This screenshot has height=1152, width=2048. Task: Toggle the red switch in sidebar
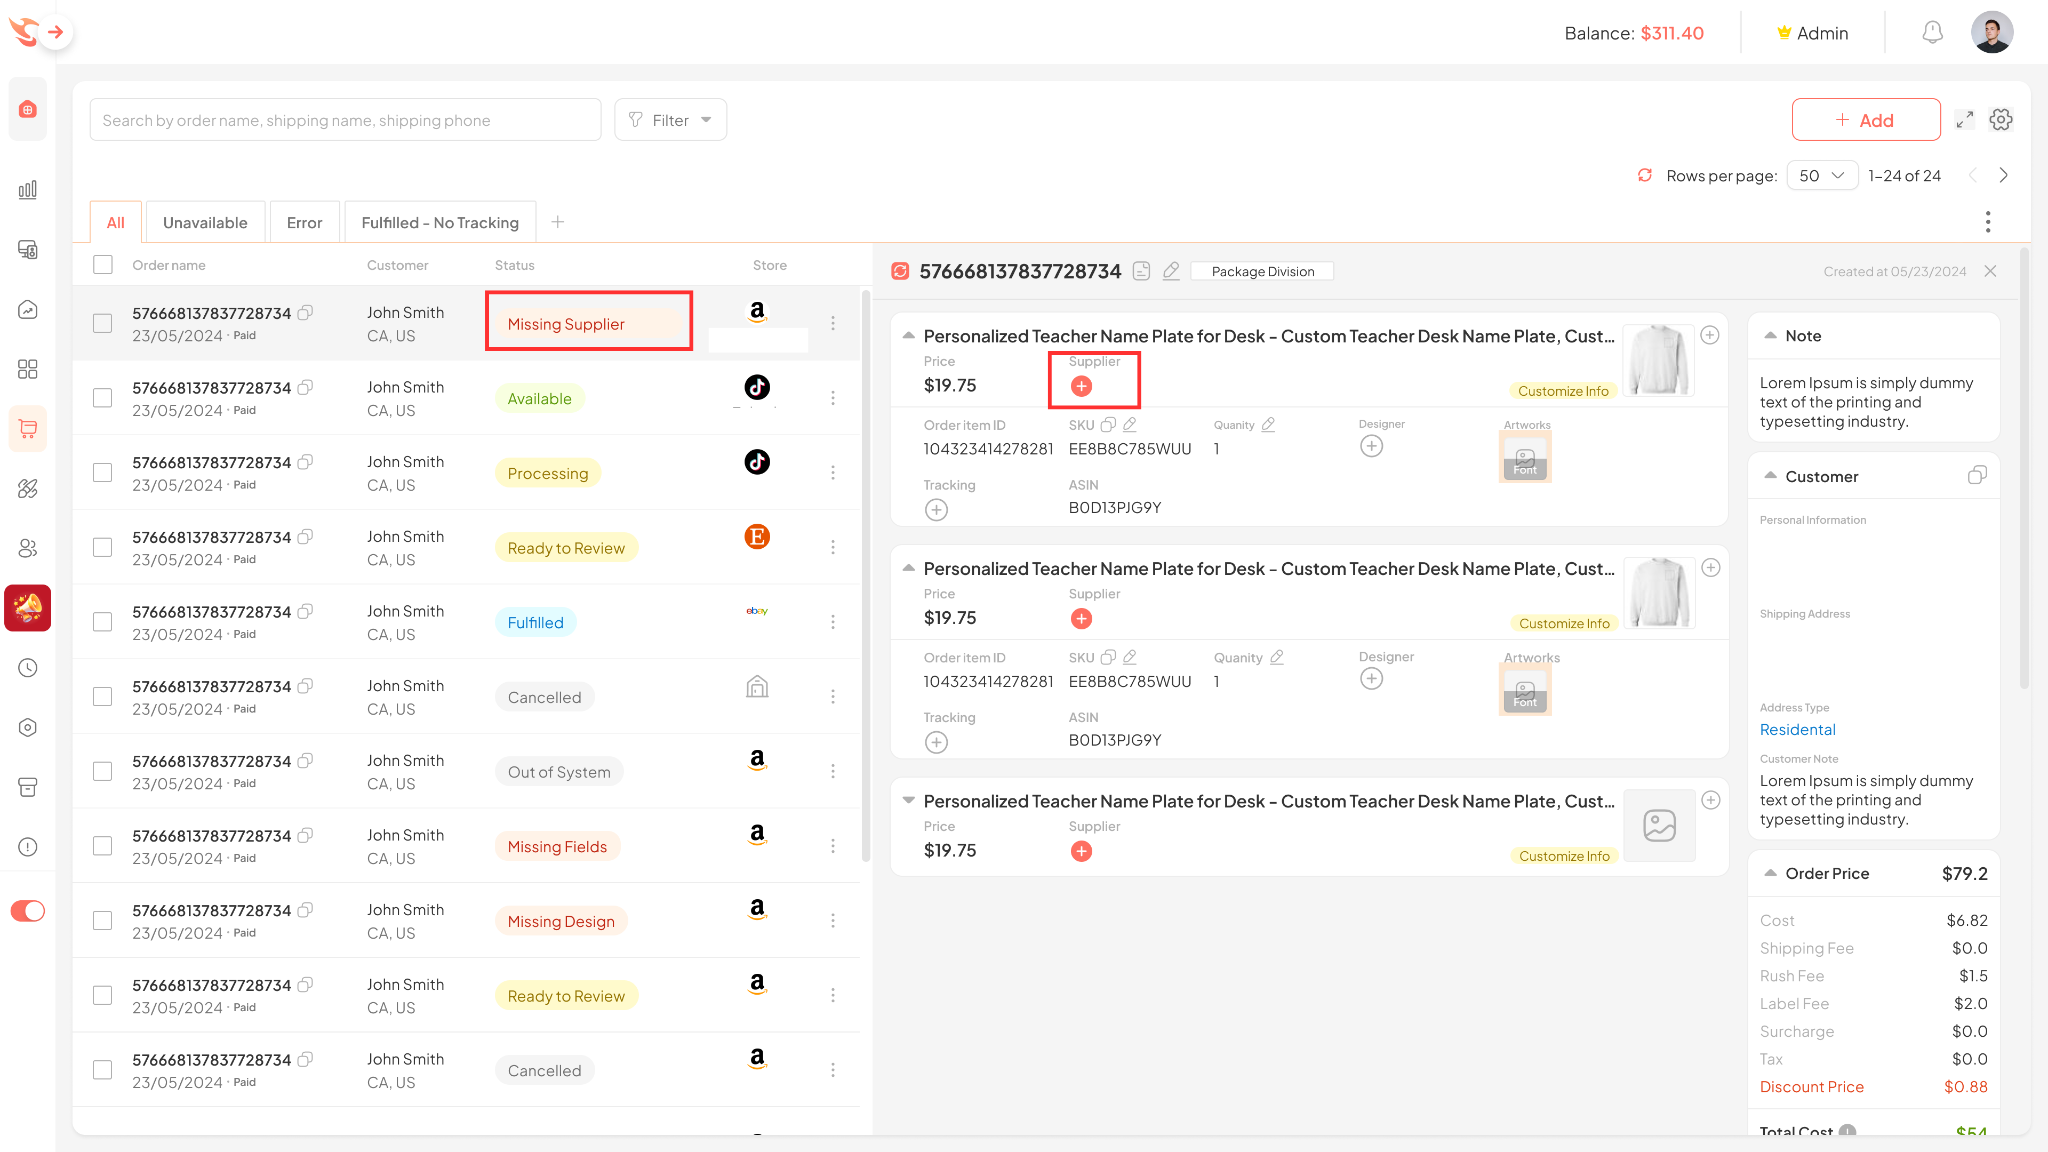point(28,911)
